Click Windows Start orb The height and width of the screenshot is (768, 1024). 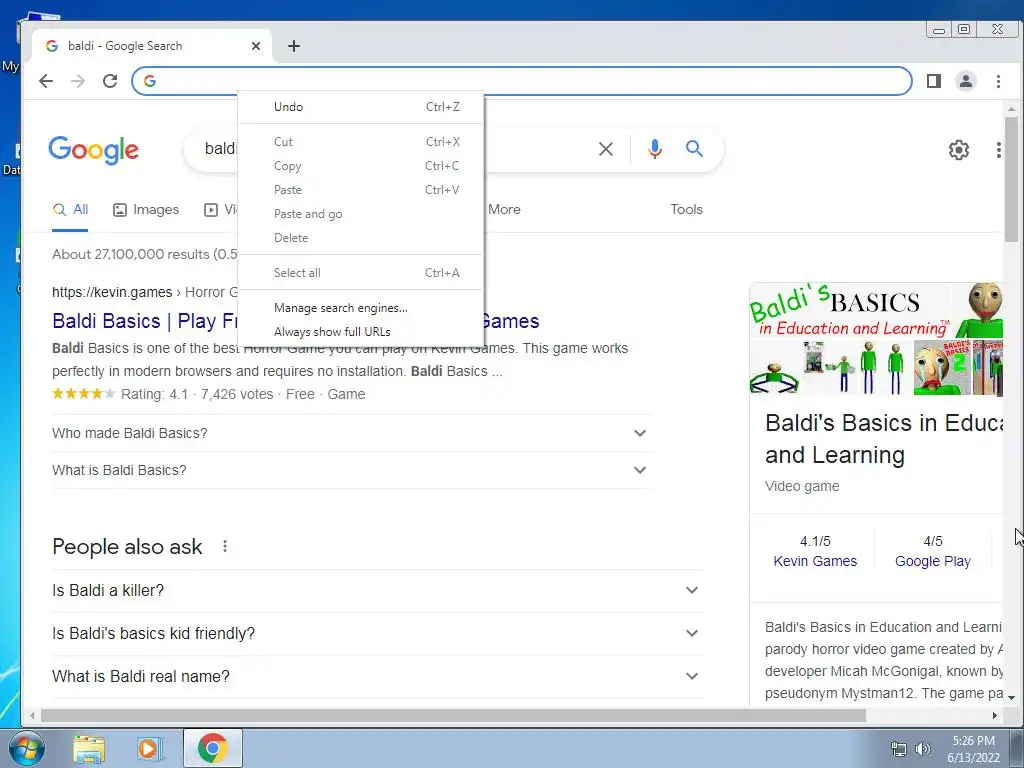26,748
